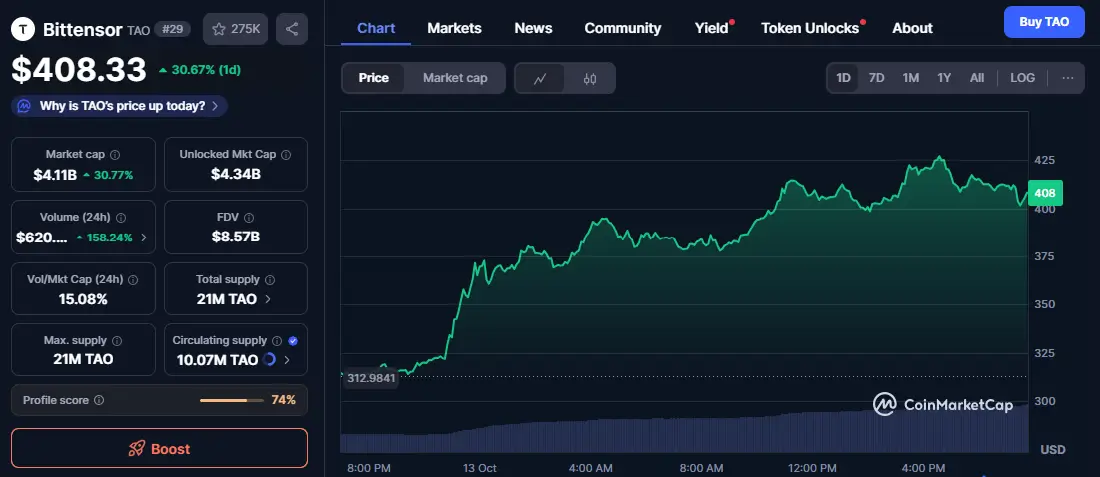Show info icon for Total supply

[270, 279]
